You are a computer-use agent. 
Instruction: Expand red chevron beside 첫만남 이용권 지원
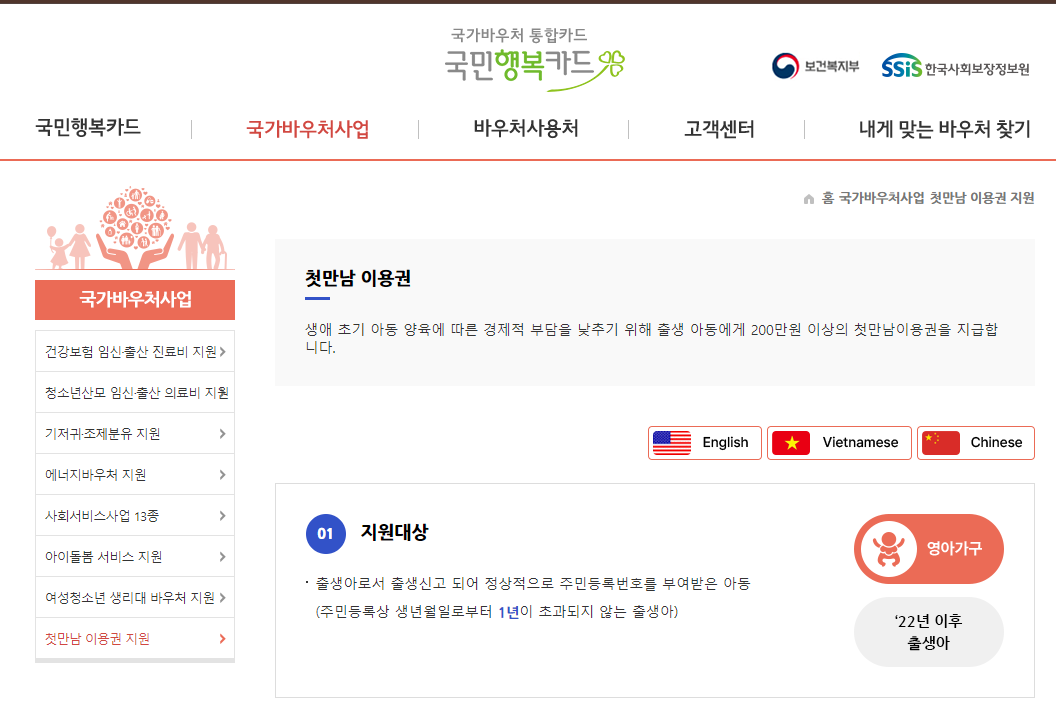222,639
